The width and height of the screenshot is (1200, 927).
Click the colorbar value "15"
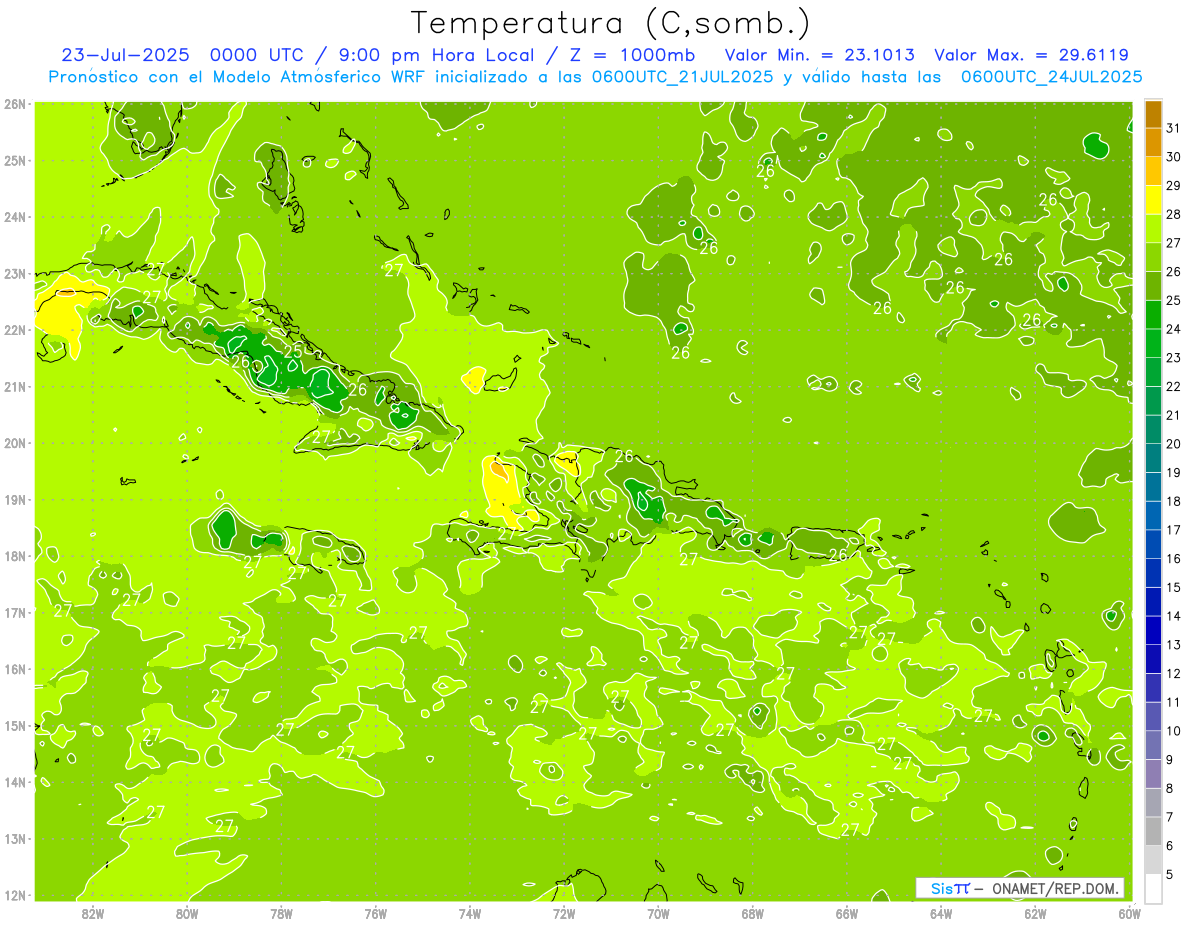click(x=1174, y=587)
